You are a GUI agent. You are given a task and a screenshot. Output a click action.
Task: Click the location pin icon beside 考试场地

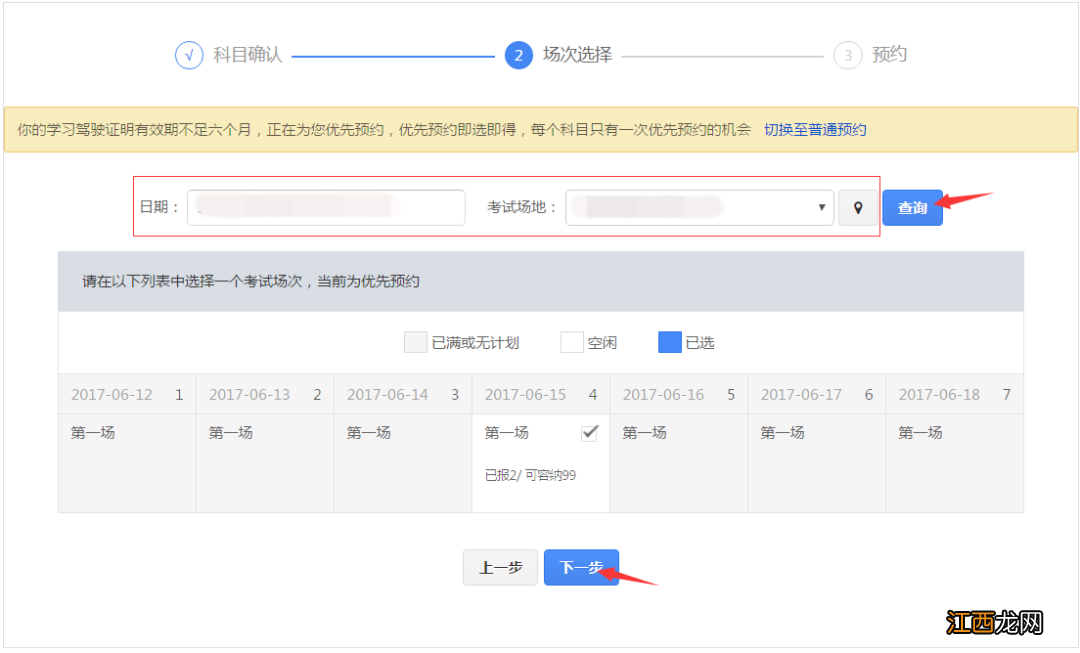click(x=857, y=207)
